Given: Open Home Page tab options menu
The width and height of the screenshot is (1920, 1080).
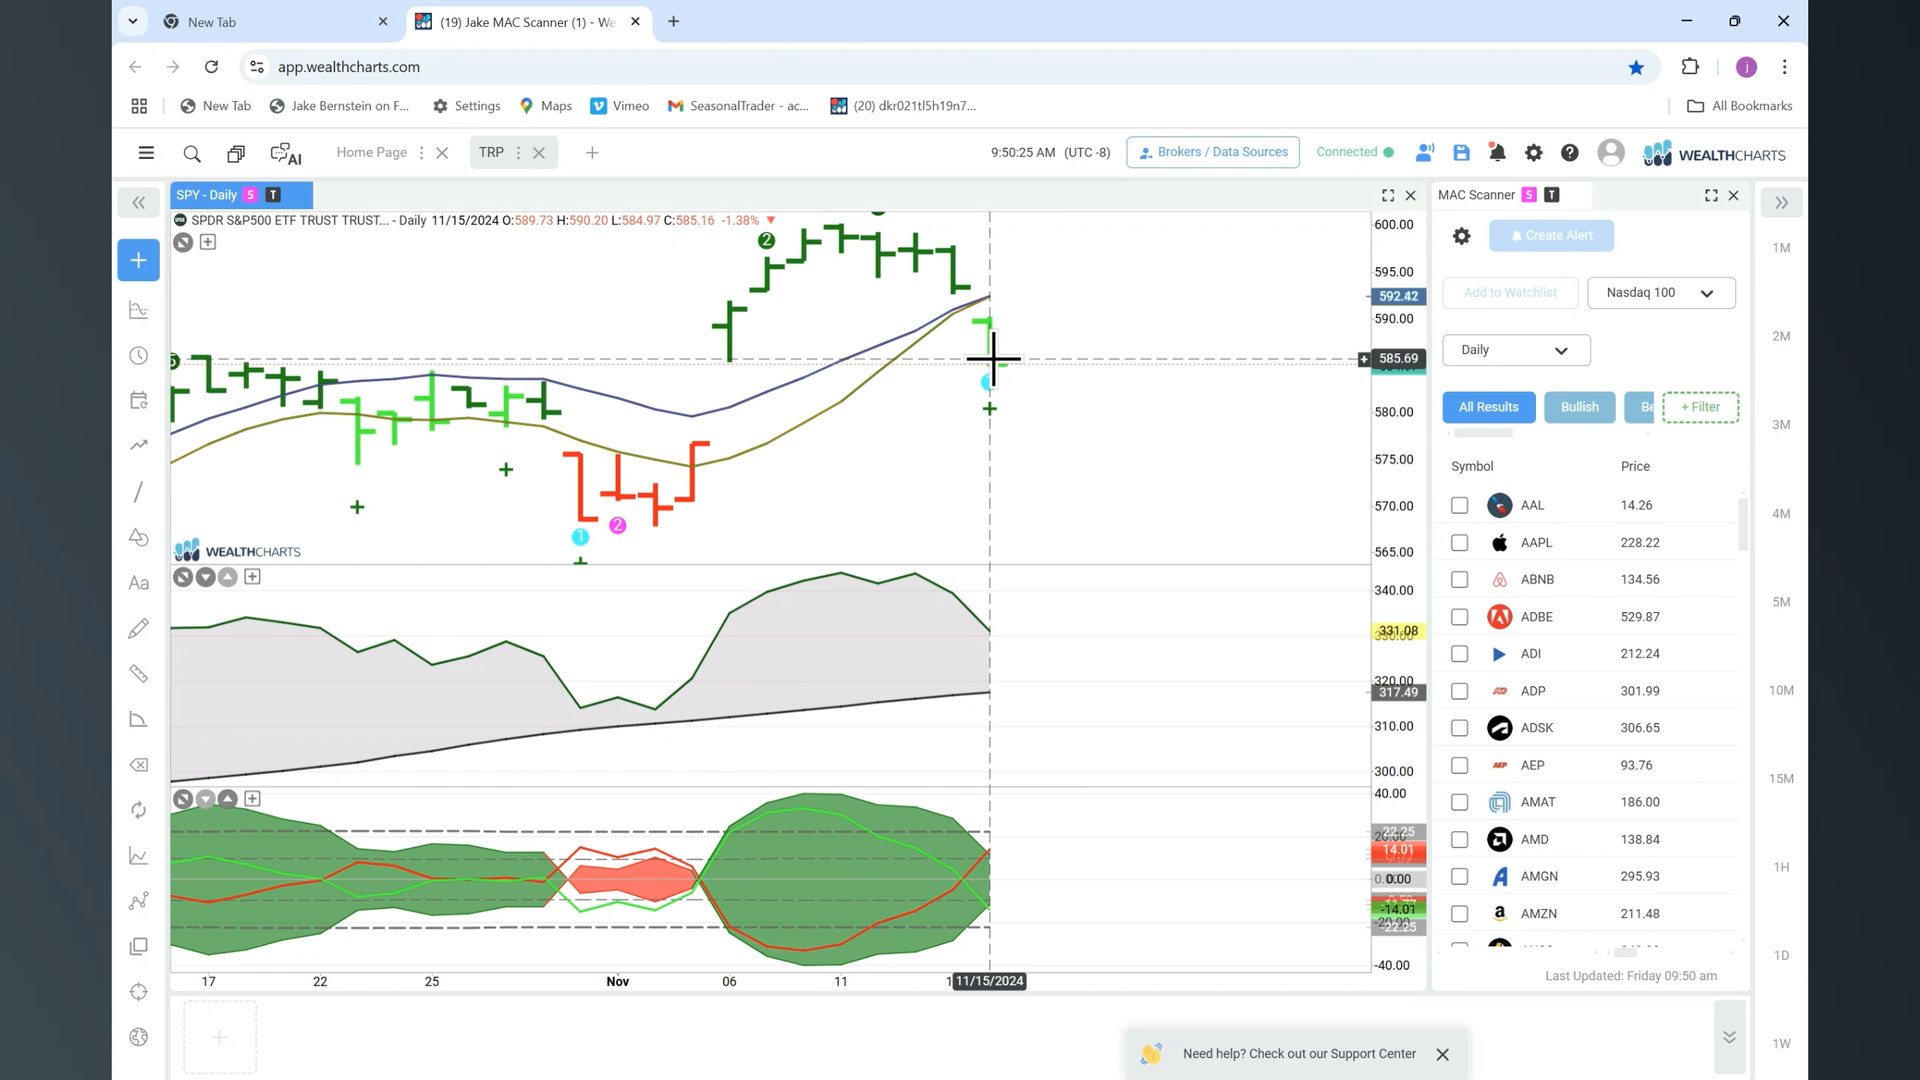Looking at the screenshot, I should [x=421, y=153].
